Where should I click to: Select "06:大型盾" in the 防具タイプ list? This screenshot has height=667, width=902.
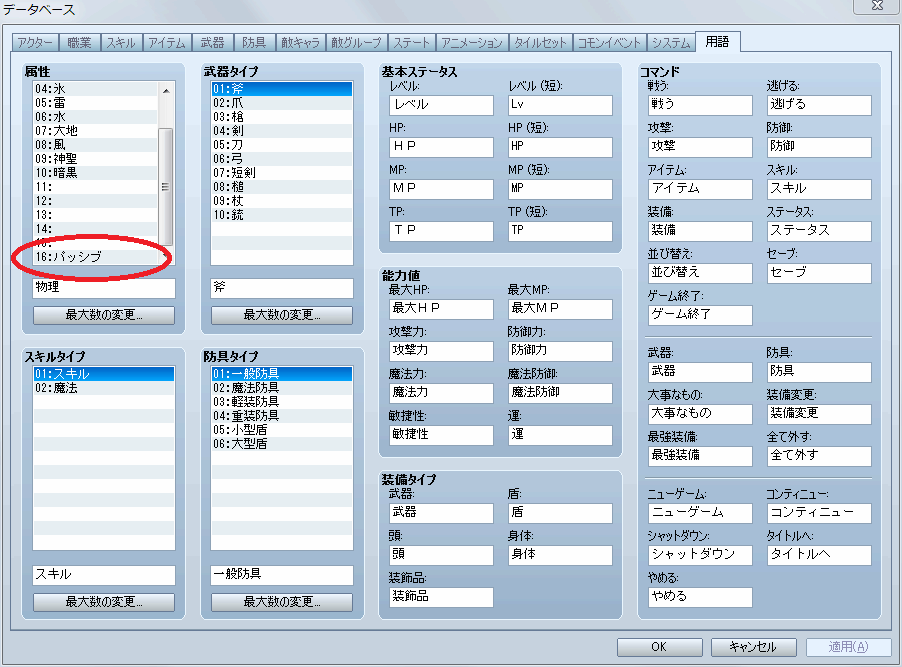click(x=282, y=444)
